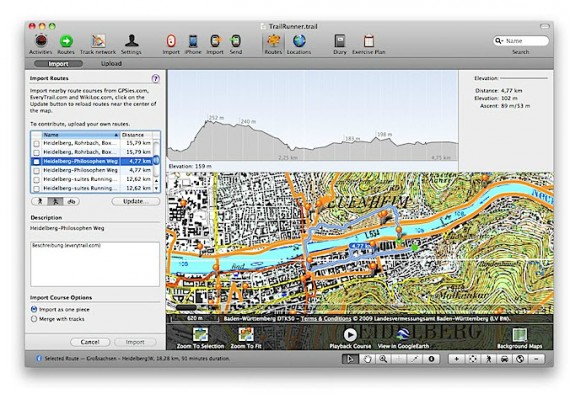Check the first Heidelberg, Rohrbach route checkbox
Viewport: 570px width, 394px height.
pyautogui.click(x=36, y=144)
